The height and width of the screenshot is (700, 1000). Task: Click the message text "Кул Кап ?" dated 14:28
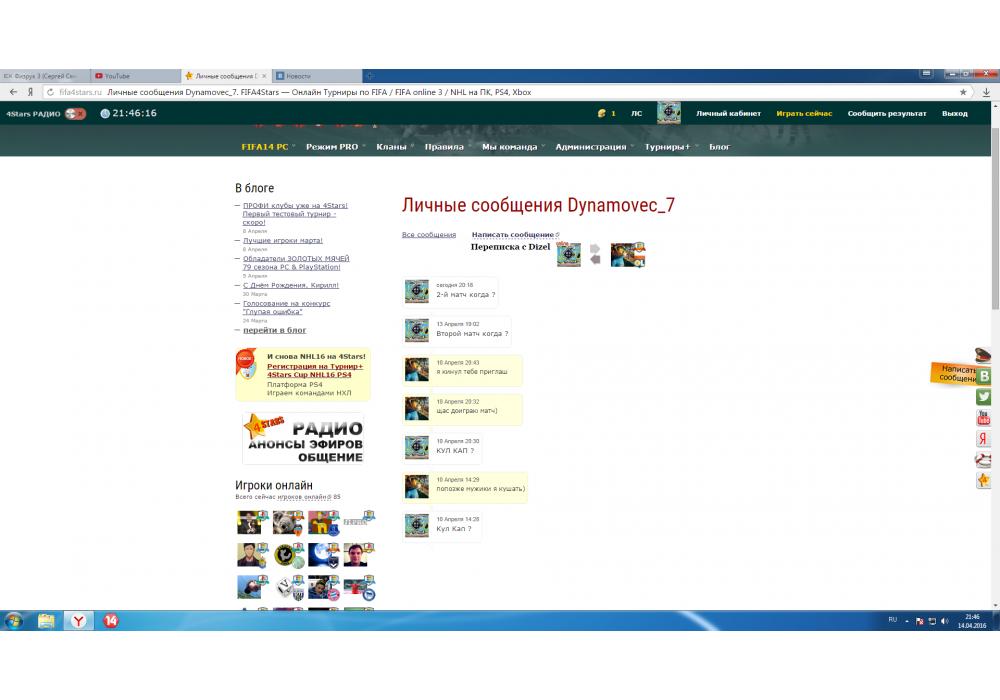pos(453,529)
